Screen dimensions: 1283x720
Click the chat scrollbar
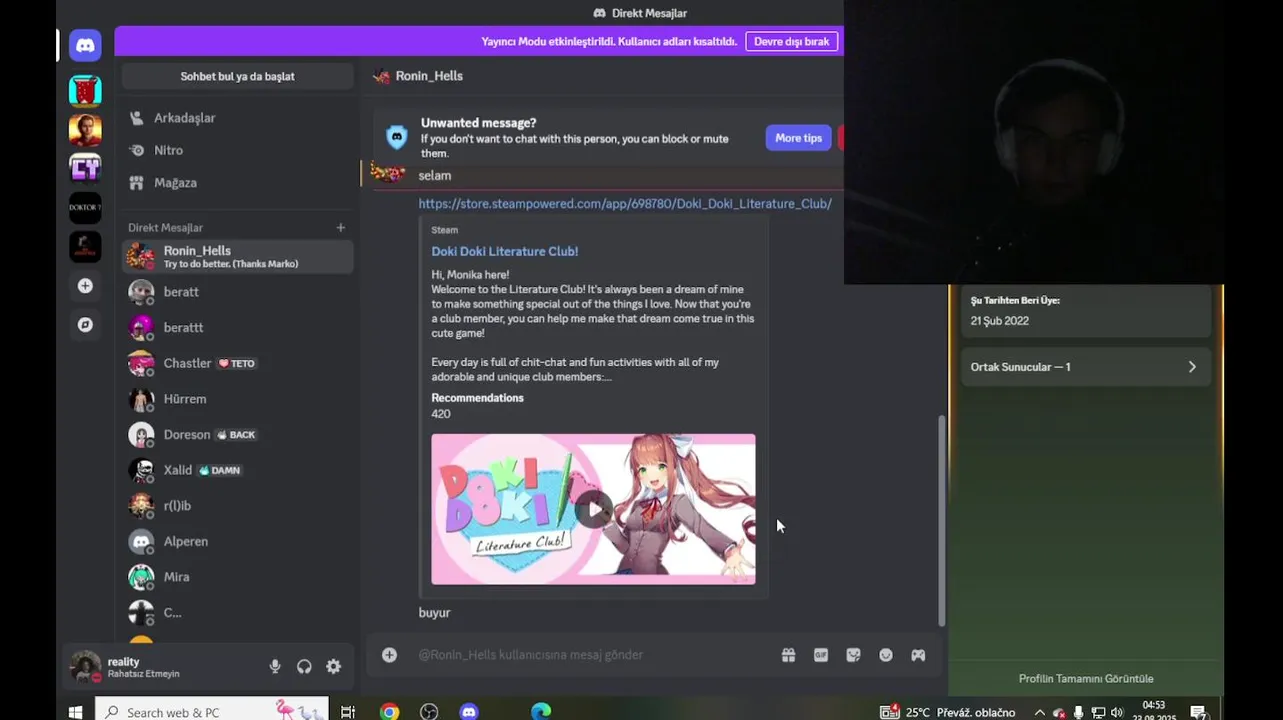pos(941,520)
